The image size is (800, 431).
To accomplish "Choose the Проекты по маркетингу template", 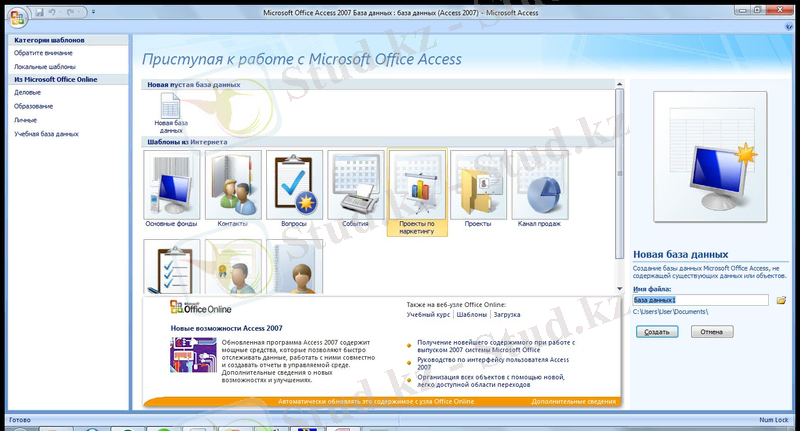I will (x=417, y=192).
